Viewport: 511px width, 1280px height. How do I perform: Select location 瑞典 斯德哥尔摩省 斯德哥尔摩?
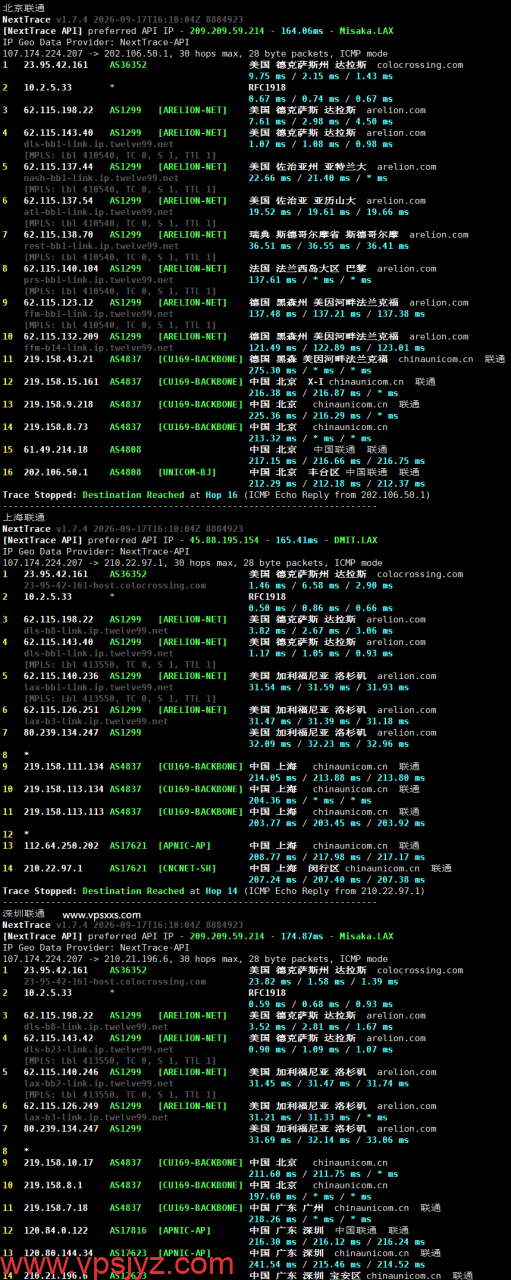(x=323, y=235)
